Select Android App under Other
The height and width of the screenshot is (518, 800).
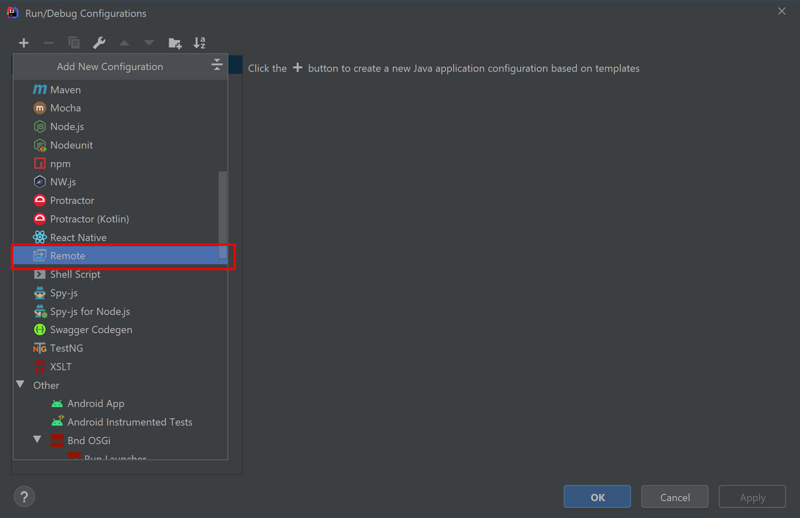pyautogui.click(x=120, y=403)
